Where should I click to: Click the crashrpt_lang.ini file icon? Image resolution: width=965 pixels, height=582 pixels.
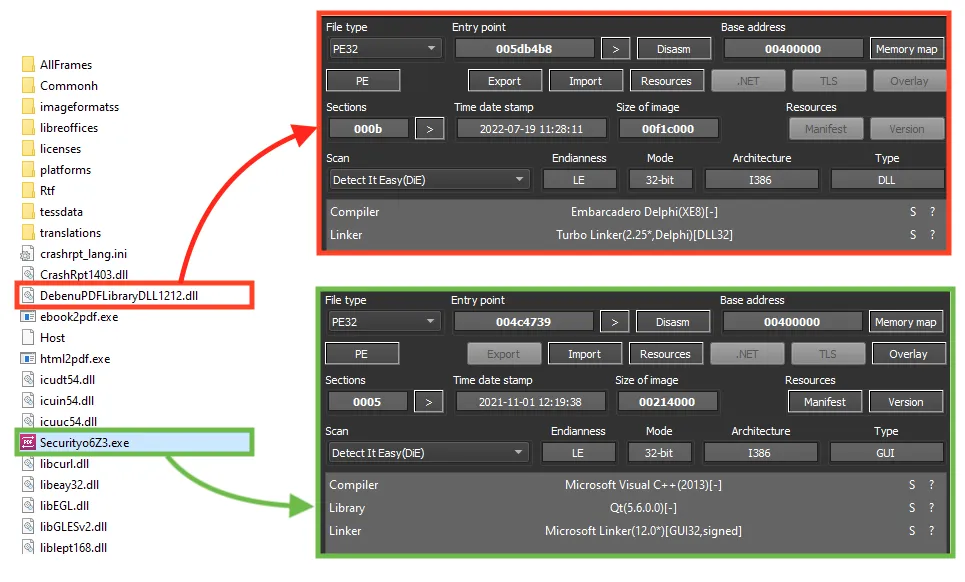tap(28, 253)
